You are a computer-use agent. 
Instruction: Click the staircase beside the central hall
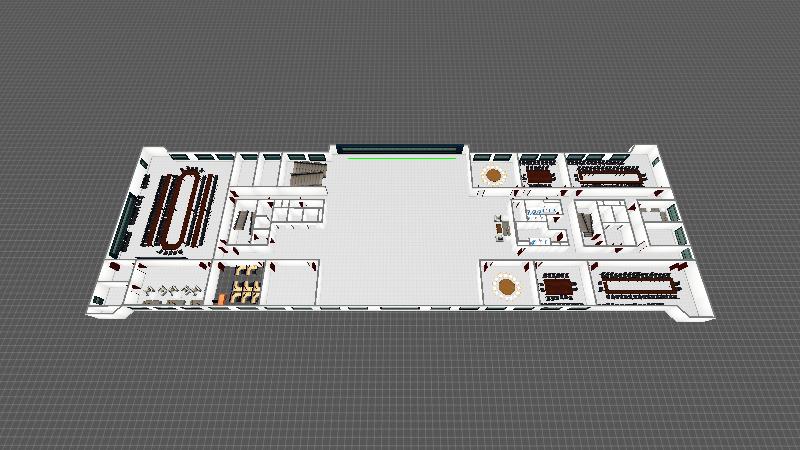pos(308,176)
